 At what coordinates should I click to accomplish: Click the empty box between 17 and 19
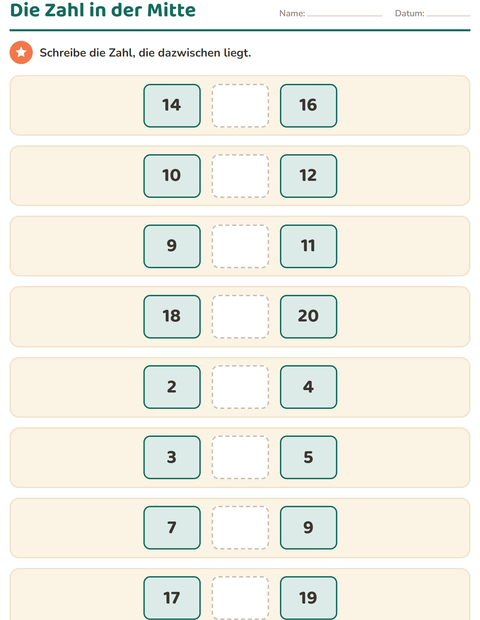click(240, 598)
